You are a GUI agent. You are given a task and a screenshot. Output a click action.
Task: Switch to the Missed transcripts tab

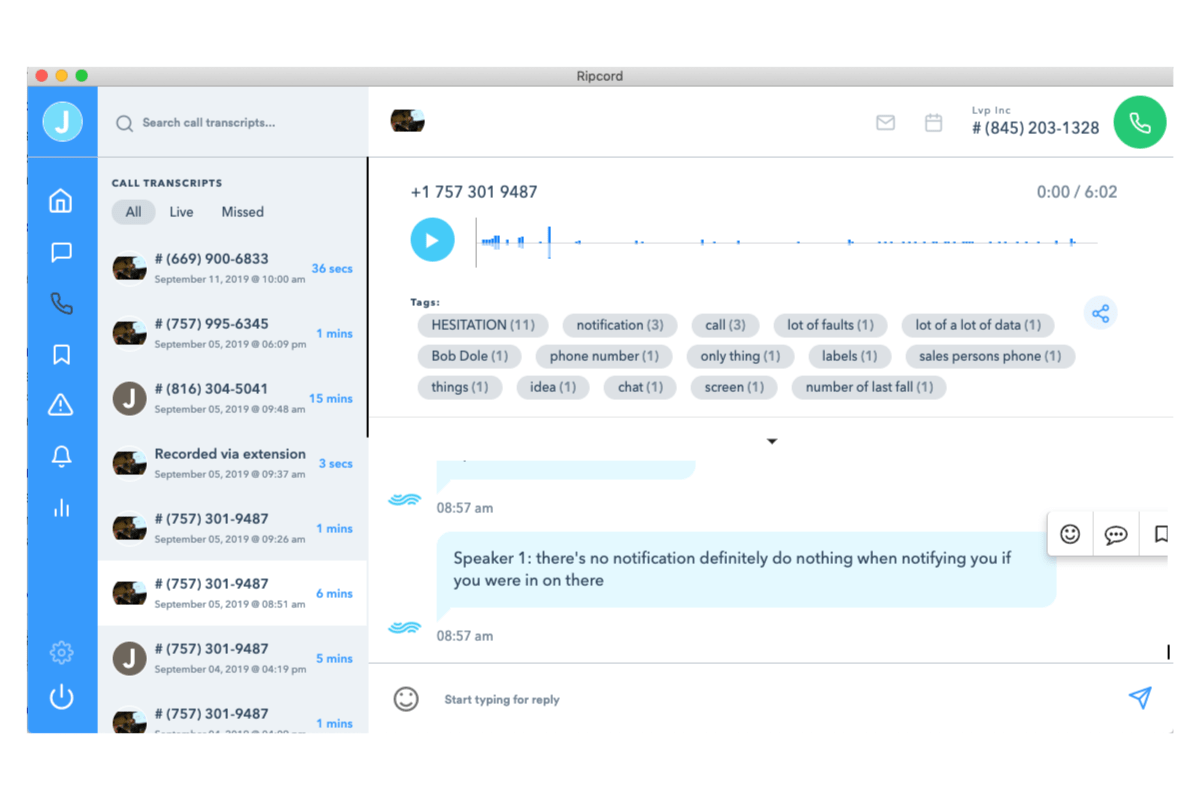tap(242, 211)
